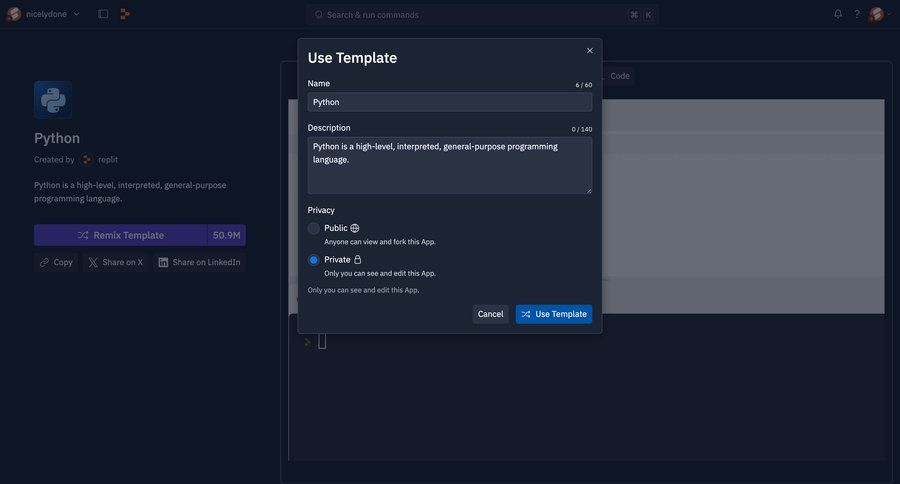Select the Public privacy option

tap(314, 228)
